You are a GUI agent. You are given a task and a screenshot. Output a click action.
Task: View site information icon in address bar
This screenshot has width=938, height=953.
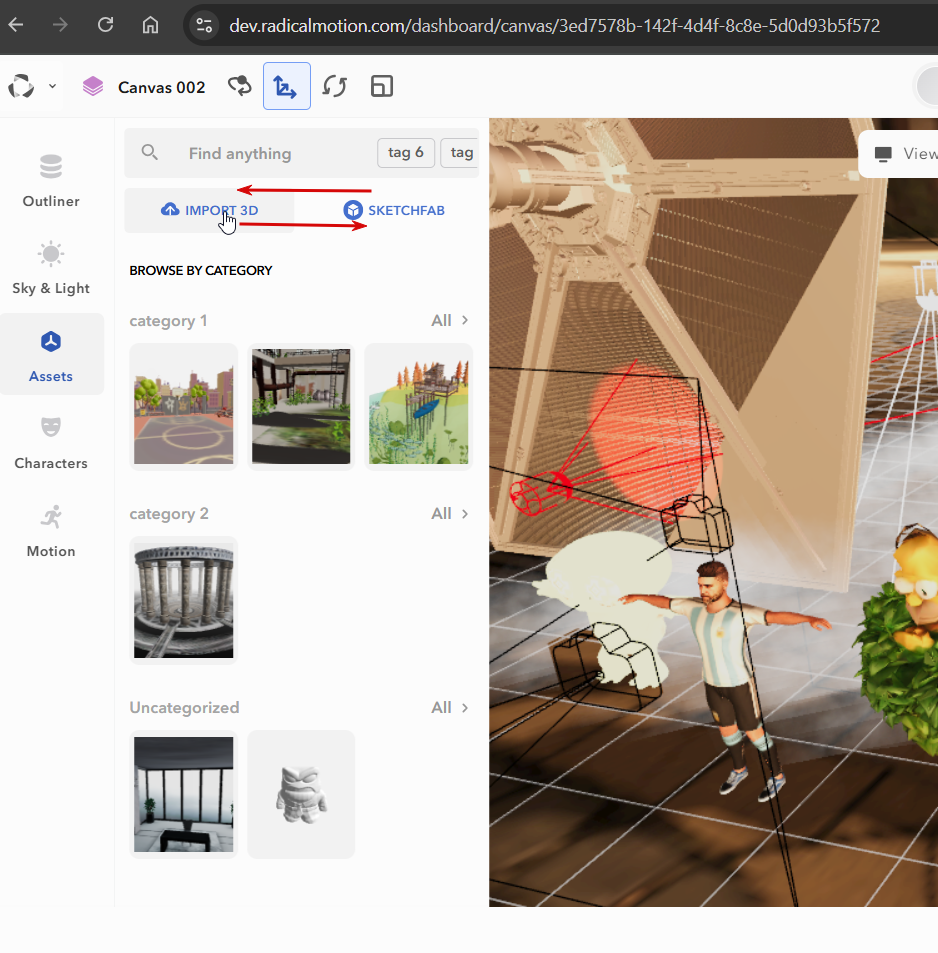[204, 25]
